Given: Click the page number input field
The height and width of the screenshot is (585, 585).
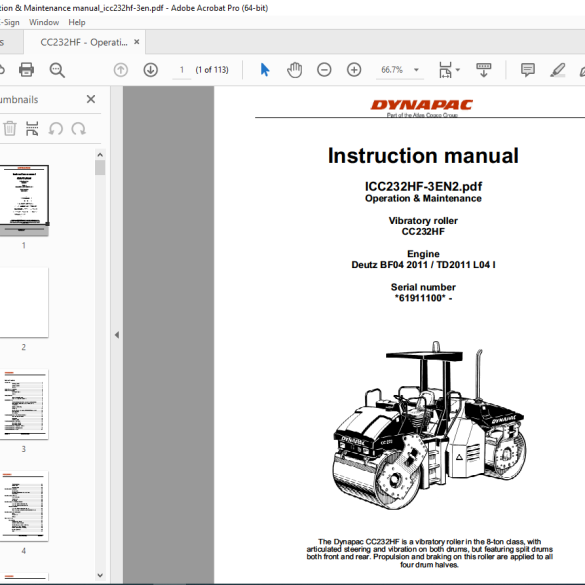Looking at the screenshot, I should click(182, 70).
